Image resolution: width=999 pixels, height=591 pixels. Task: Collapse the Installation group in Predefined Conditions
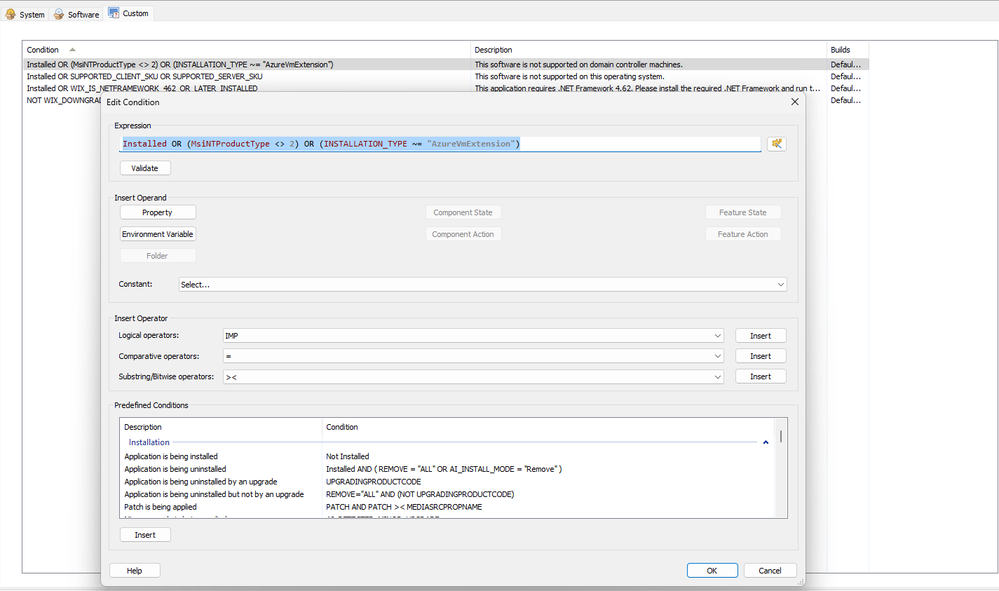pos(765,442)
